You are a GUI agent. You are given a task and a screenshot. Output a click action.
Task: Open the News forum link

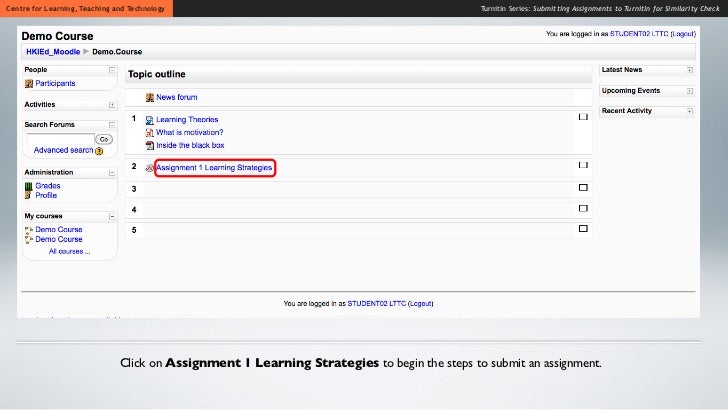[x=176, y=98]
